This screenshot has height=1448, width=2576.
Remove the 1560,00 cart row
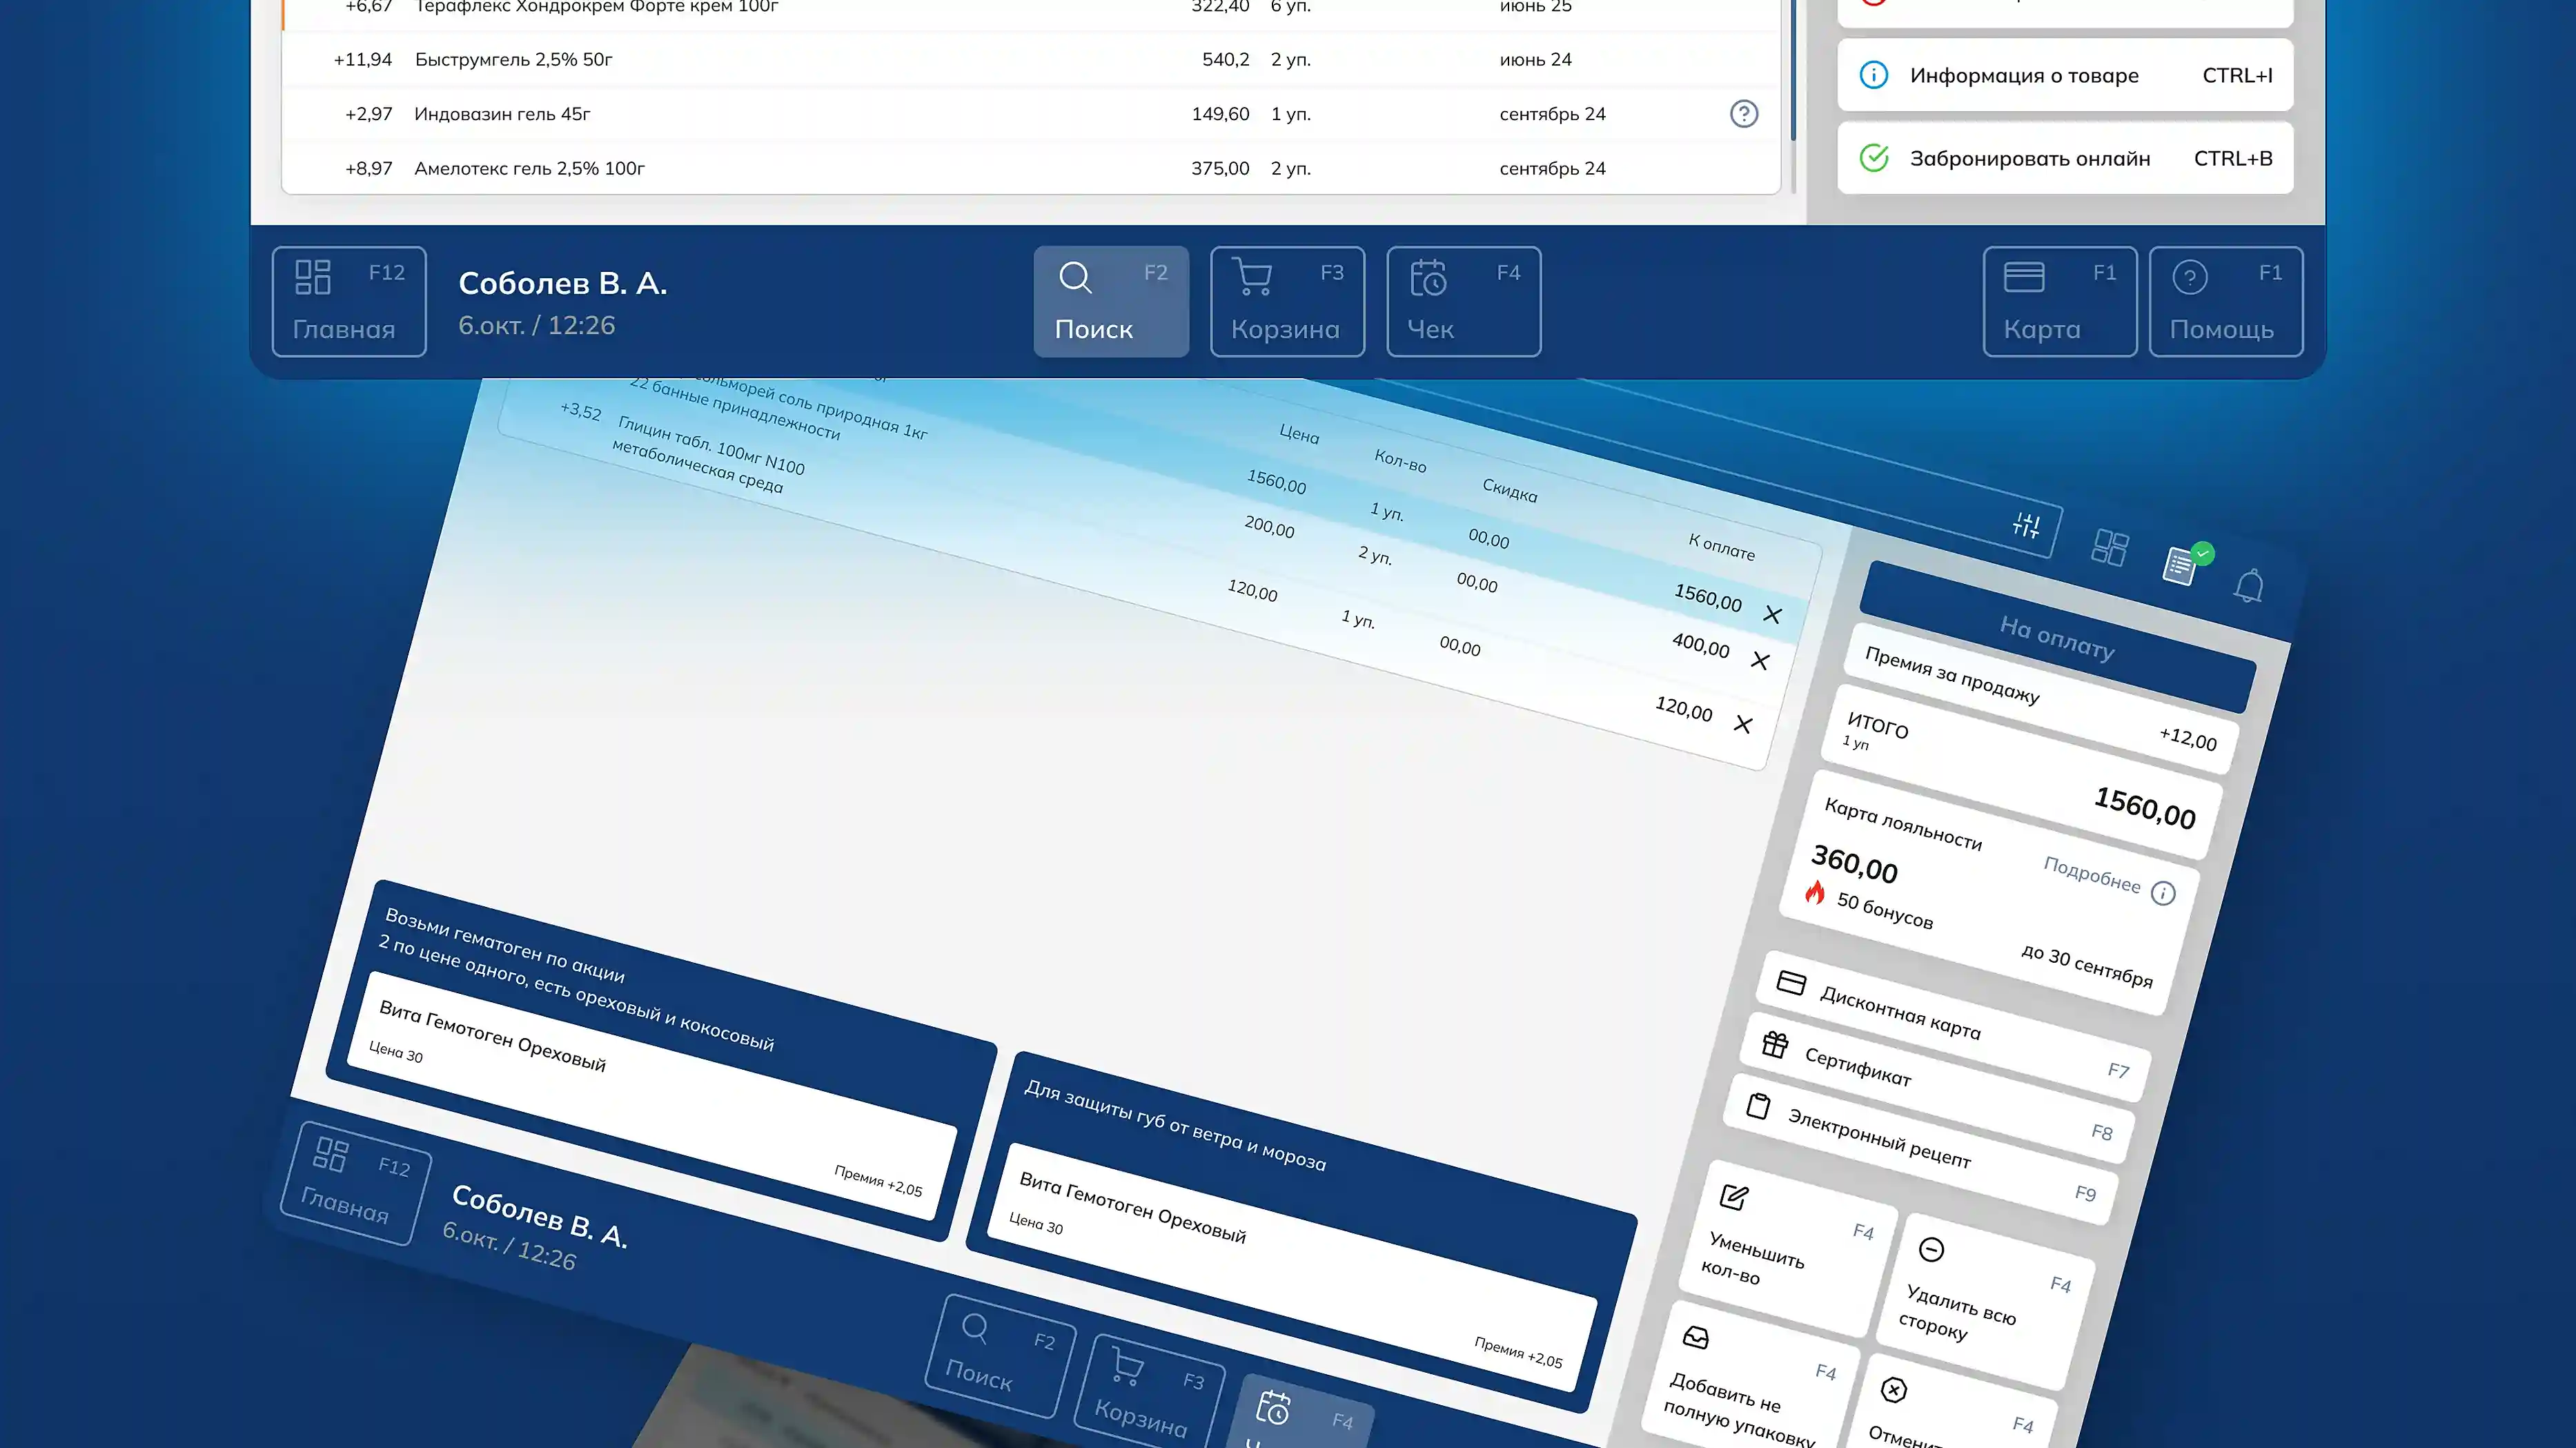(1772, 614)
